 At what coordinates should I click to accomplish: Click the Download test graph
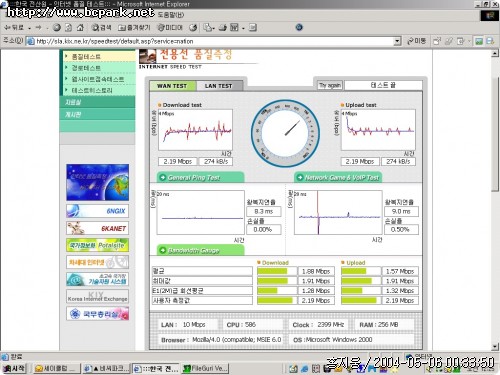point(195,130)
